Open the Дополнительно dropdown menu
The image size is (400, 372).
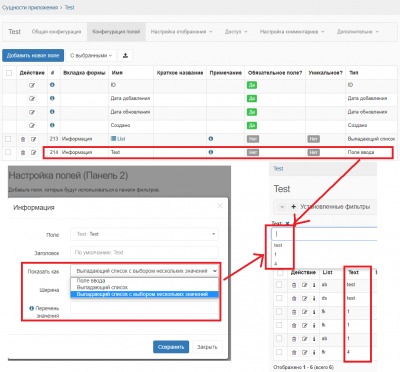tap(358, 32)
